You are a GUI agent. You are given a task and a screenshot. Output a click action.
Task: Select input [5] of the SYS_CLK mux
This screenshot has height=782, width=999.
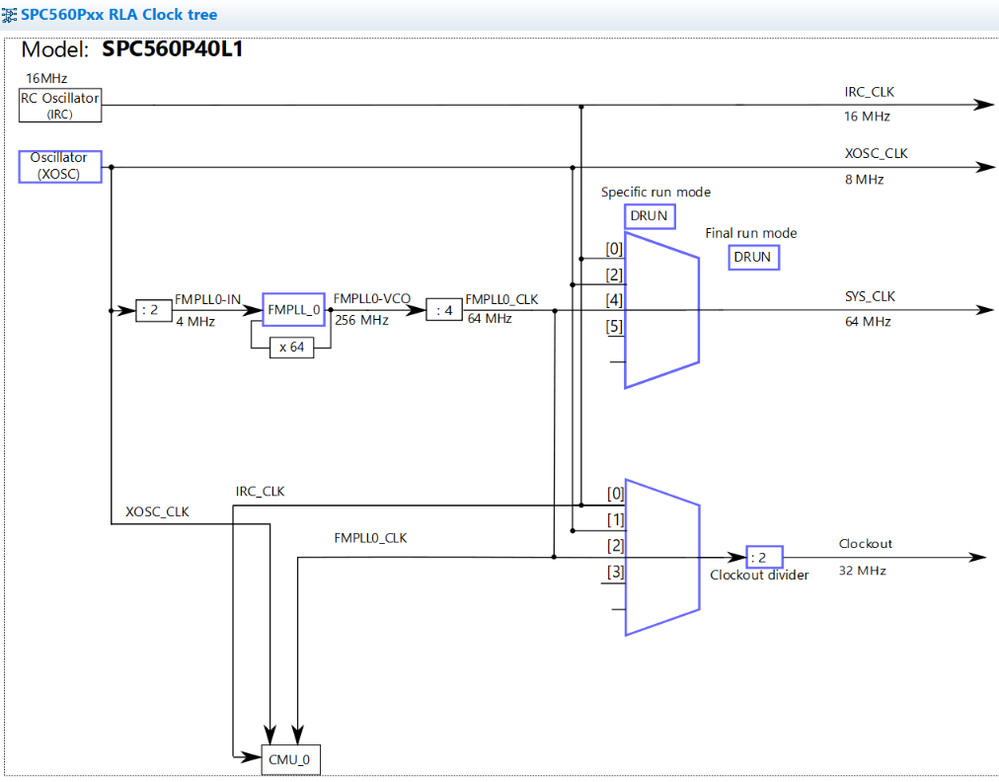[614, 326]
